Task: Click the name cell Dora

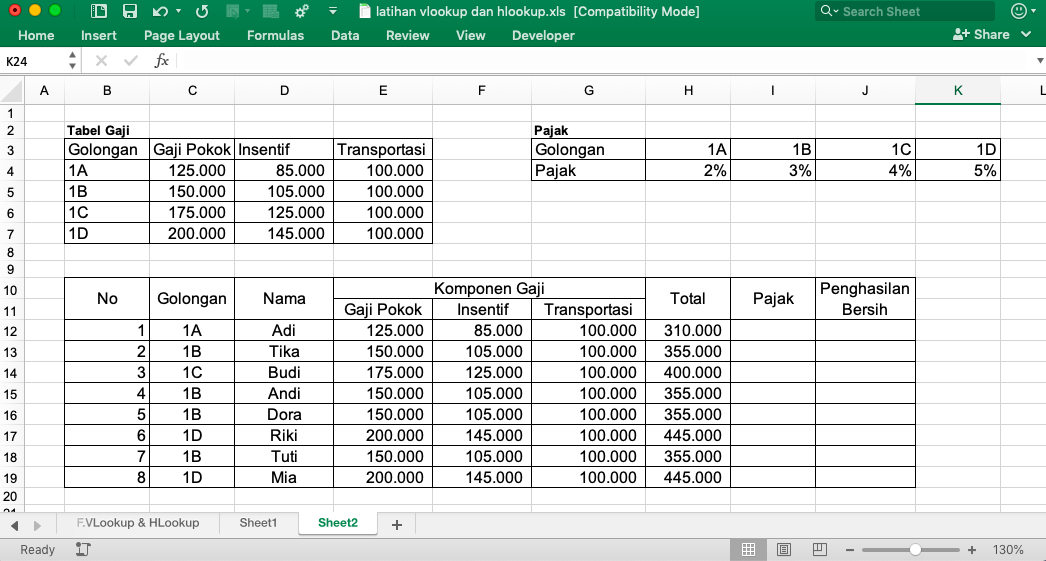Action: click(284, 415)
